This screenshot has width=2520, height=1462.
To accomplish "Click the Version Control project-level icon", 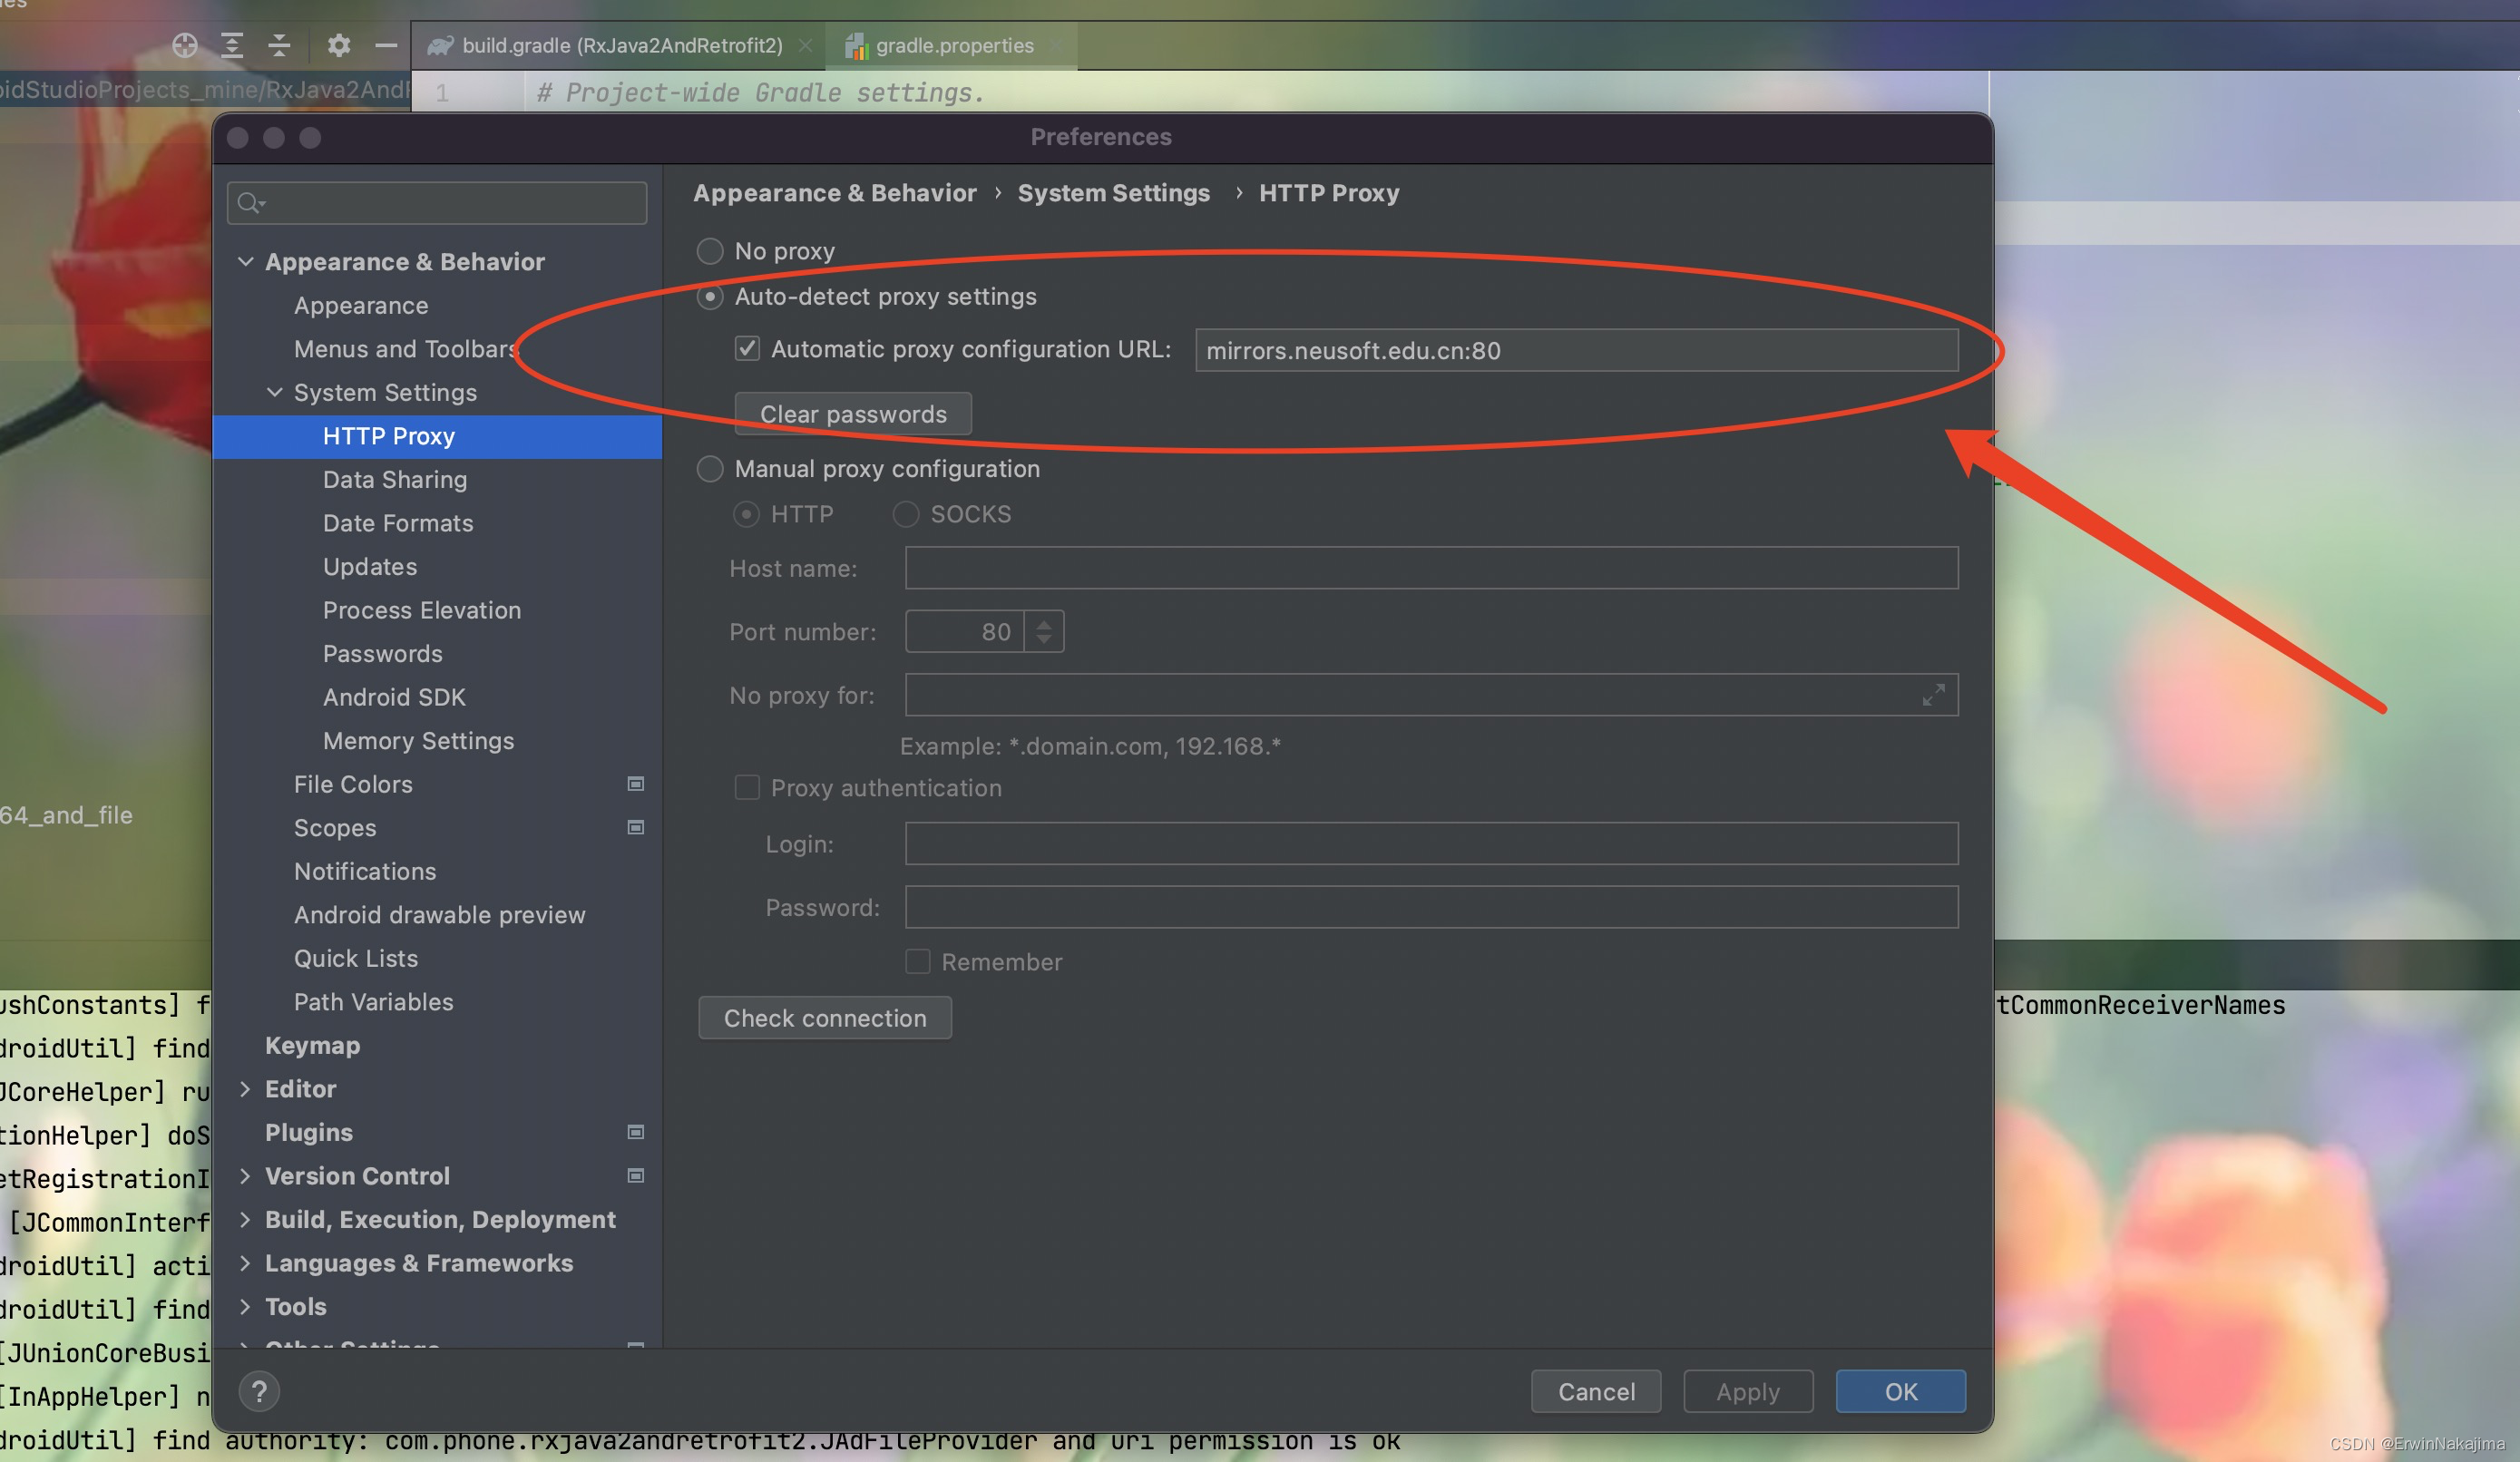I will (635, 1176).
